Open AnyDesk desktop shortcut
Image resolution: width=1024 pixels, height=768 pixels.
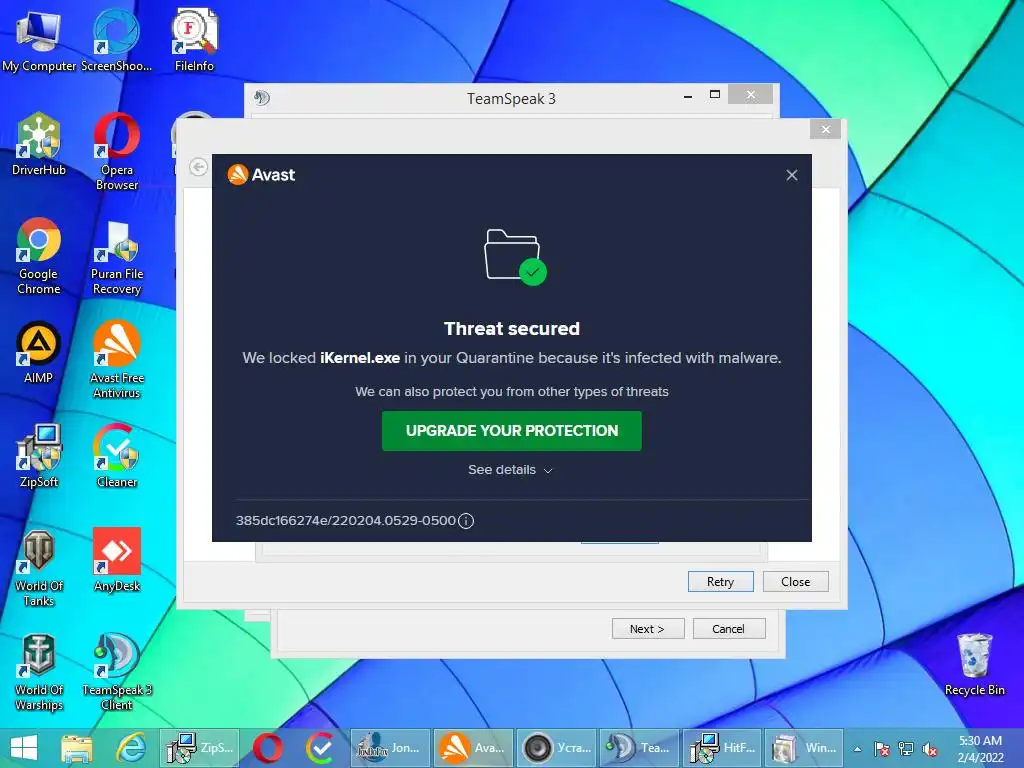tap(116, 560)
